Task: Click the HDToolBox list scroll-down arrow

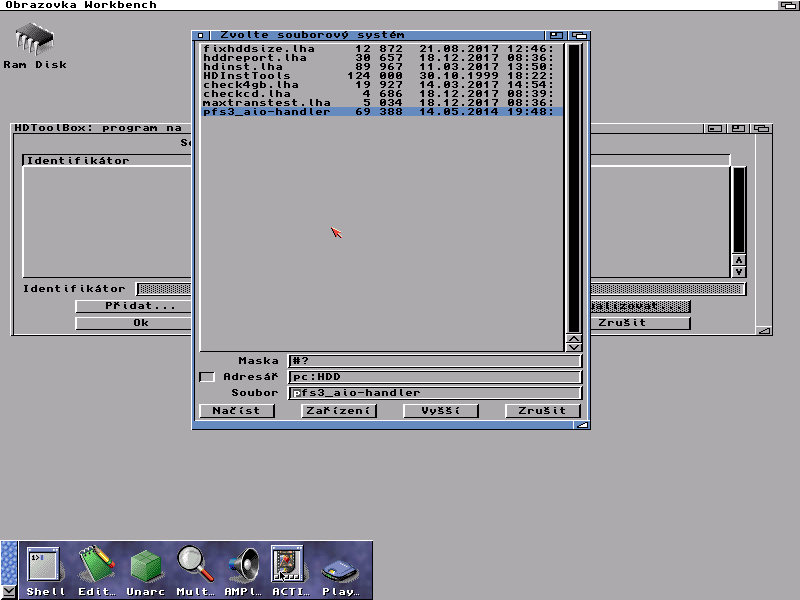Action: tap(738, 271)
